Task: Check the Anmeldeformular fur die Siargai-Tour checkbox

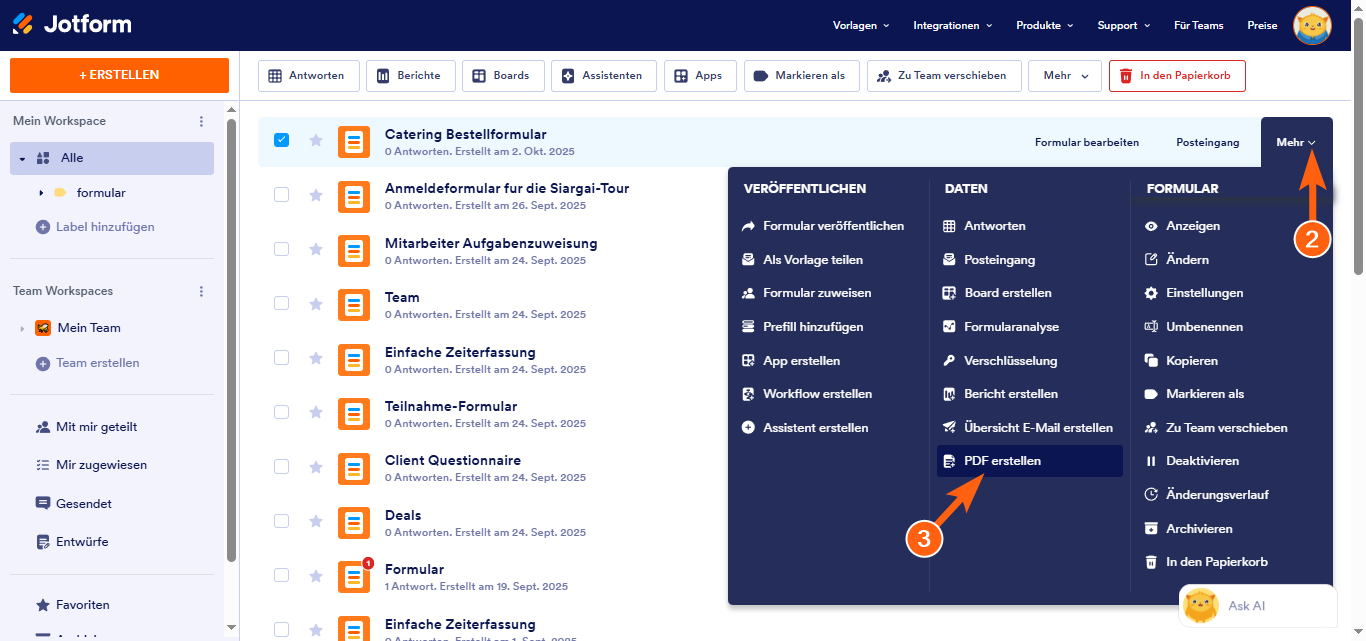Action: pyautogui.click(x=282, y=195)
